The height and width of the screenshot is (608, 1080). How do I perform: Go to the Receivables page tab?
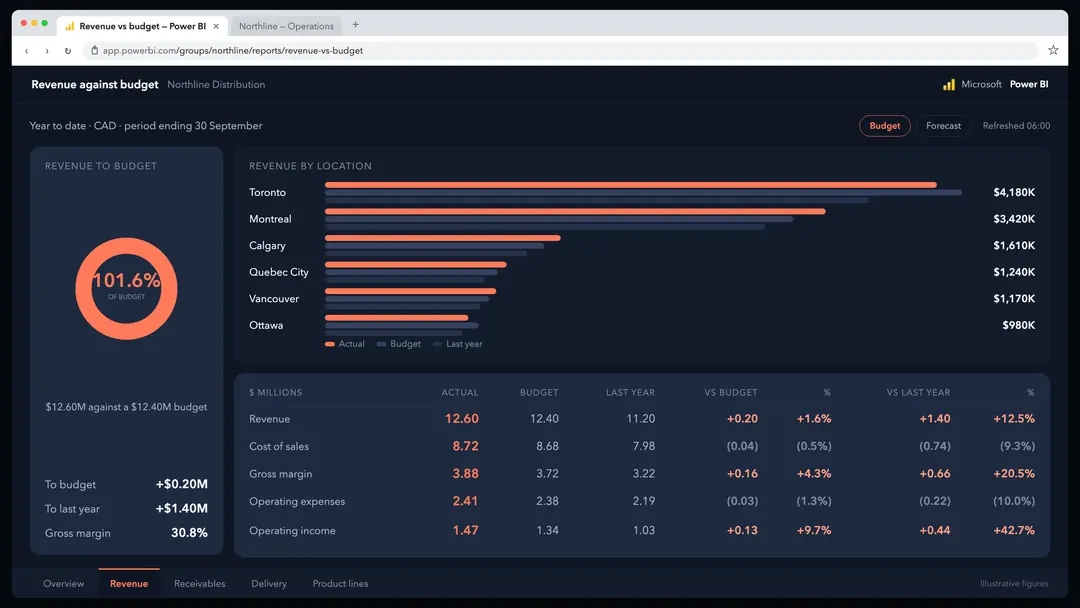200,584
